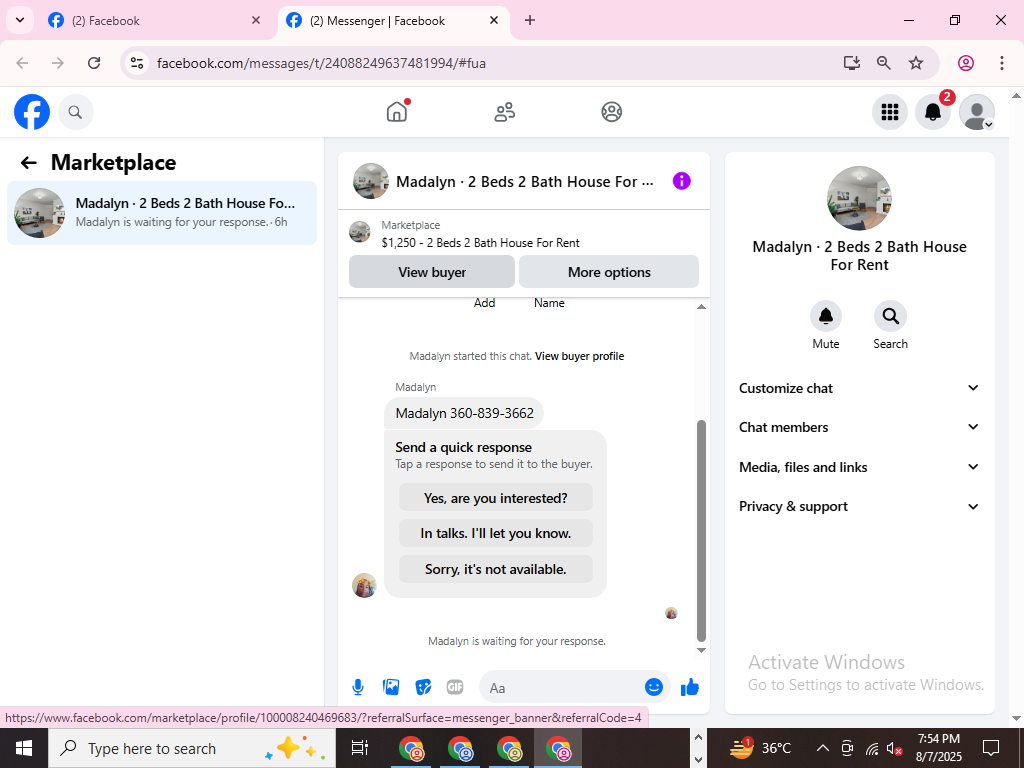
Task: Open the emoji picker smiley
Action: coord(654,687)
